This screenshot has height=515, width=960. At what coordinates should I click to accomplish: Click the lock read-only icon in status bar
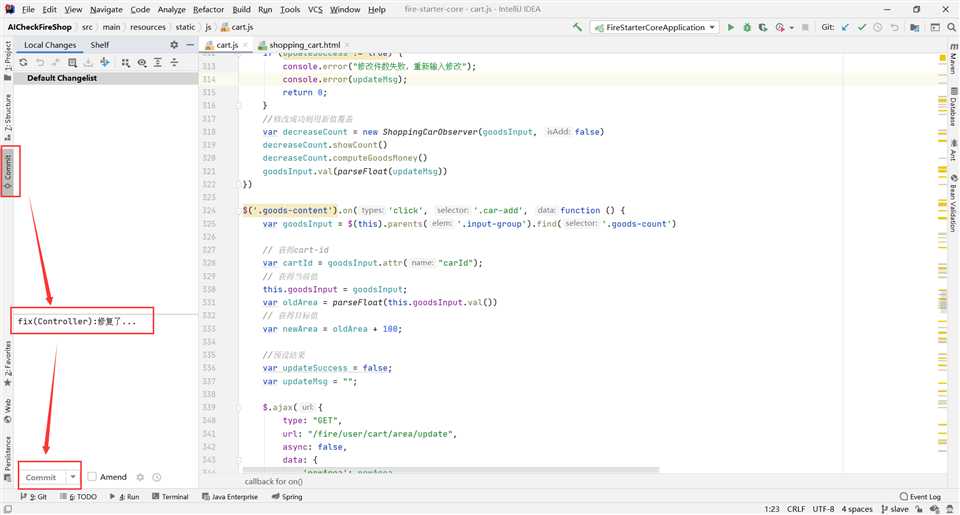919,509
